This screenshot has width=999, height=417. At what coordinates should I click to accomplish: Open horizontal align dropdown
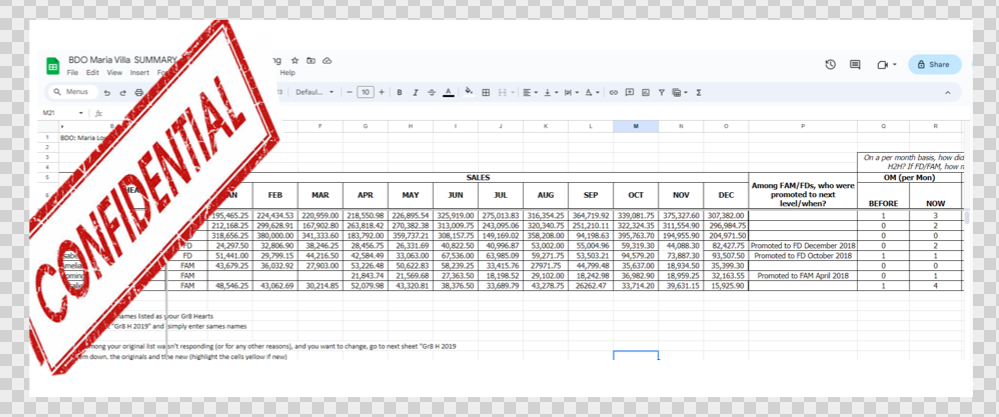coord(529,92)
